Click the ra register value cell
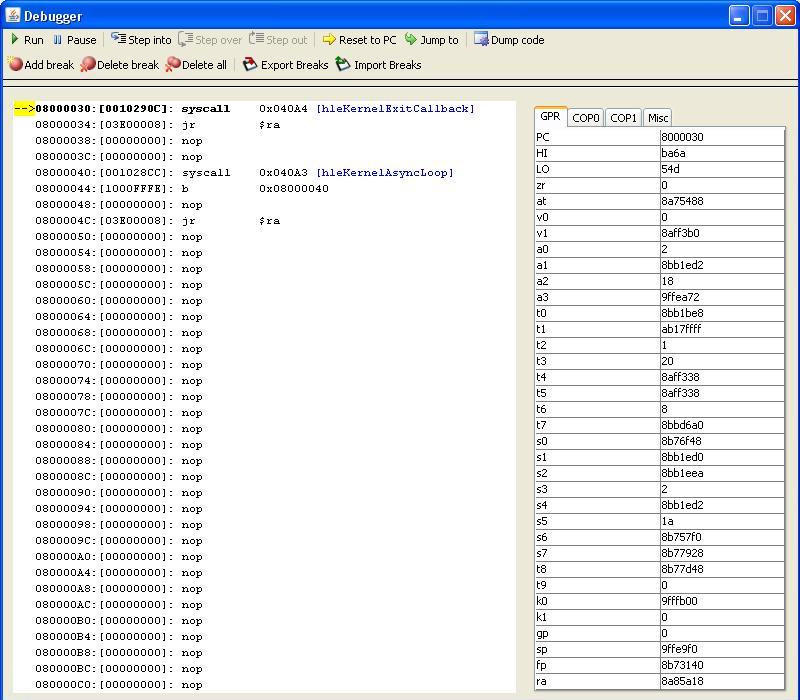 pyautogui.click(x=721, y=681)
